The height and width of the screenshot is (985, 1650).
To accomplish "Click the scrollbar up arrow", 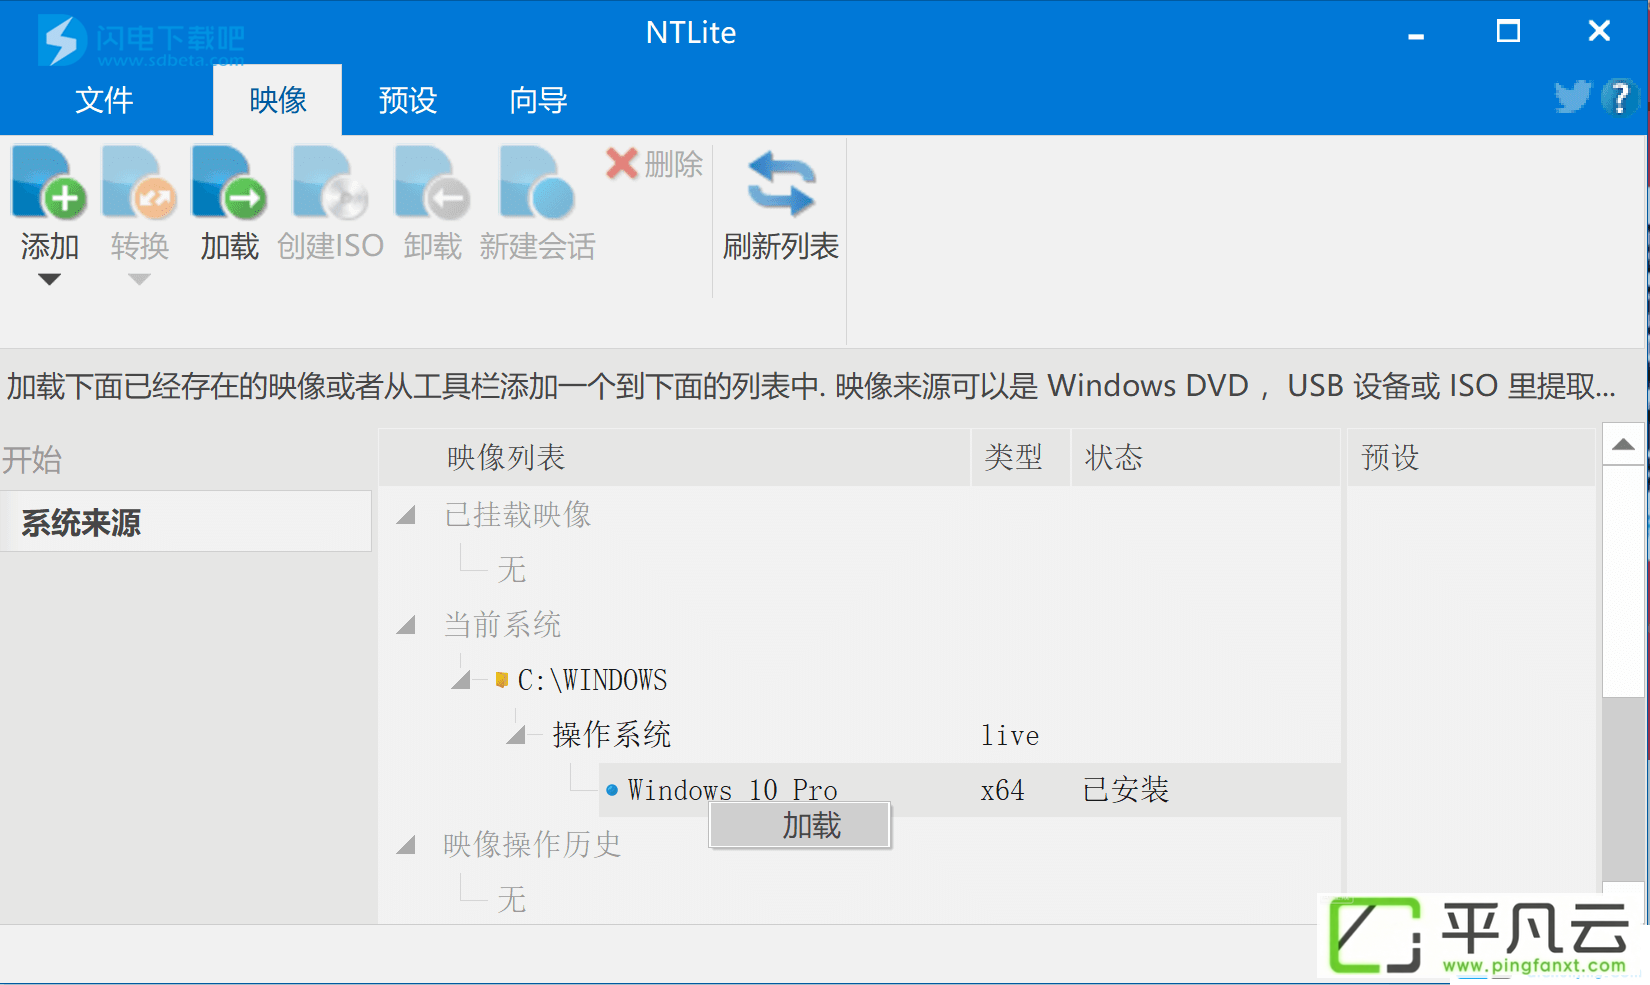I will 1623,444.
